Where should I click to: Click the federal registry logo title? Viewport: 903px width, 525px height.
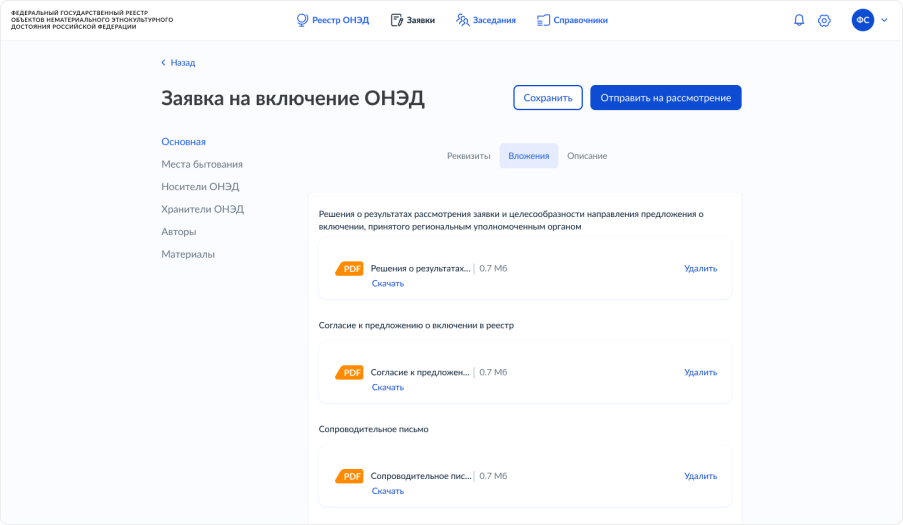(x=92, y=20)
